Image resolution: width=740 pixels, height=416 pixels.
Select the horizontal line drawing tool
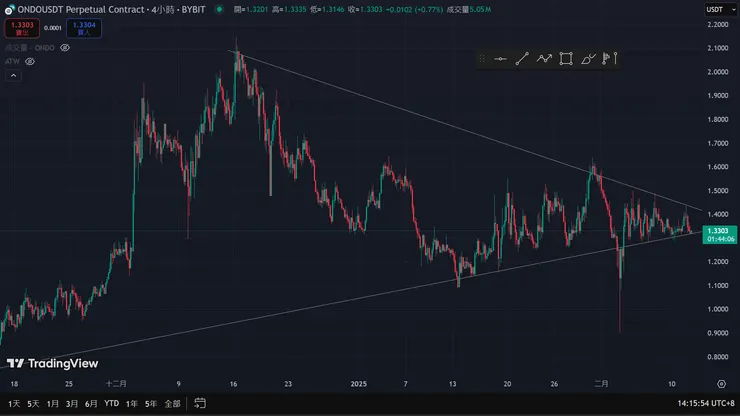pos(500,59)
